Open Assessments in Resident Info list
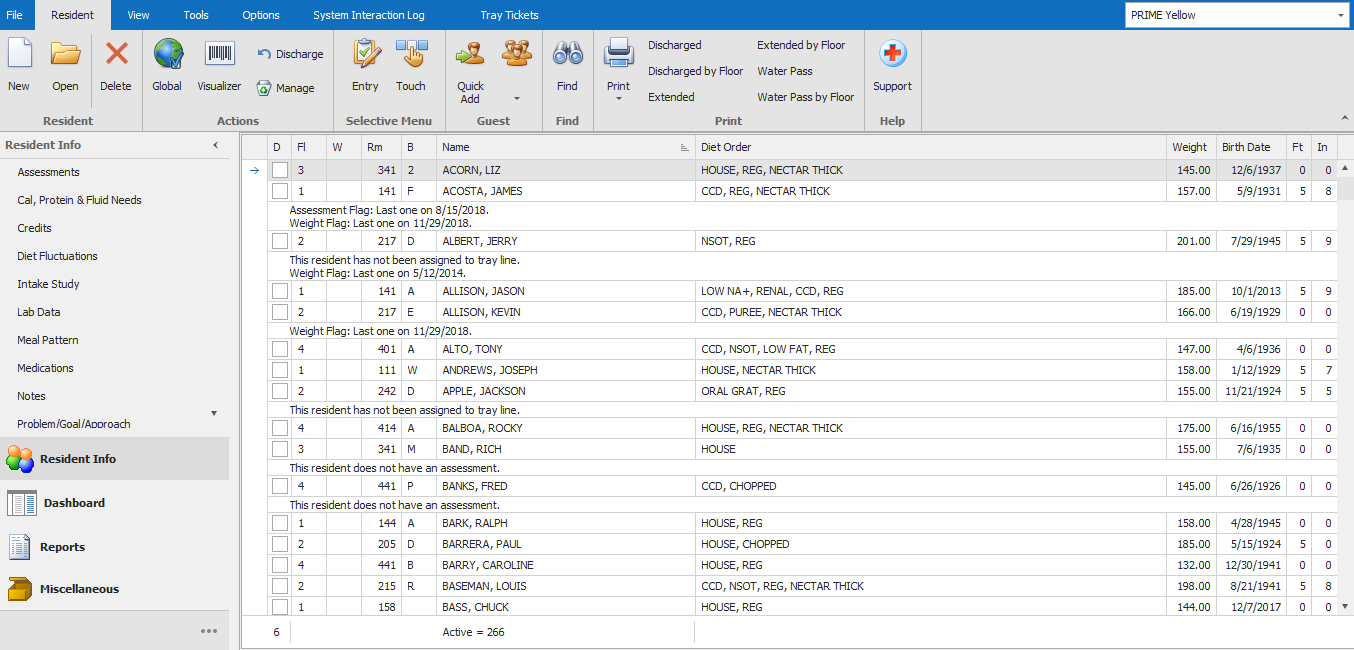Screen dimensions: 1354x650 (49, 172)
